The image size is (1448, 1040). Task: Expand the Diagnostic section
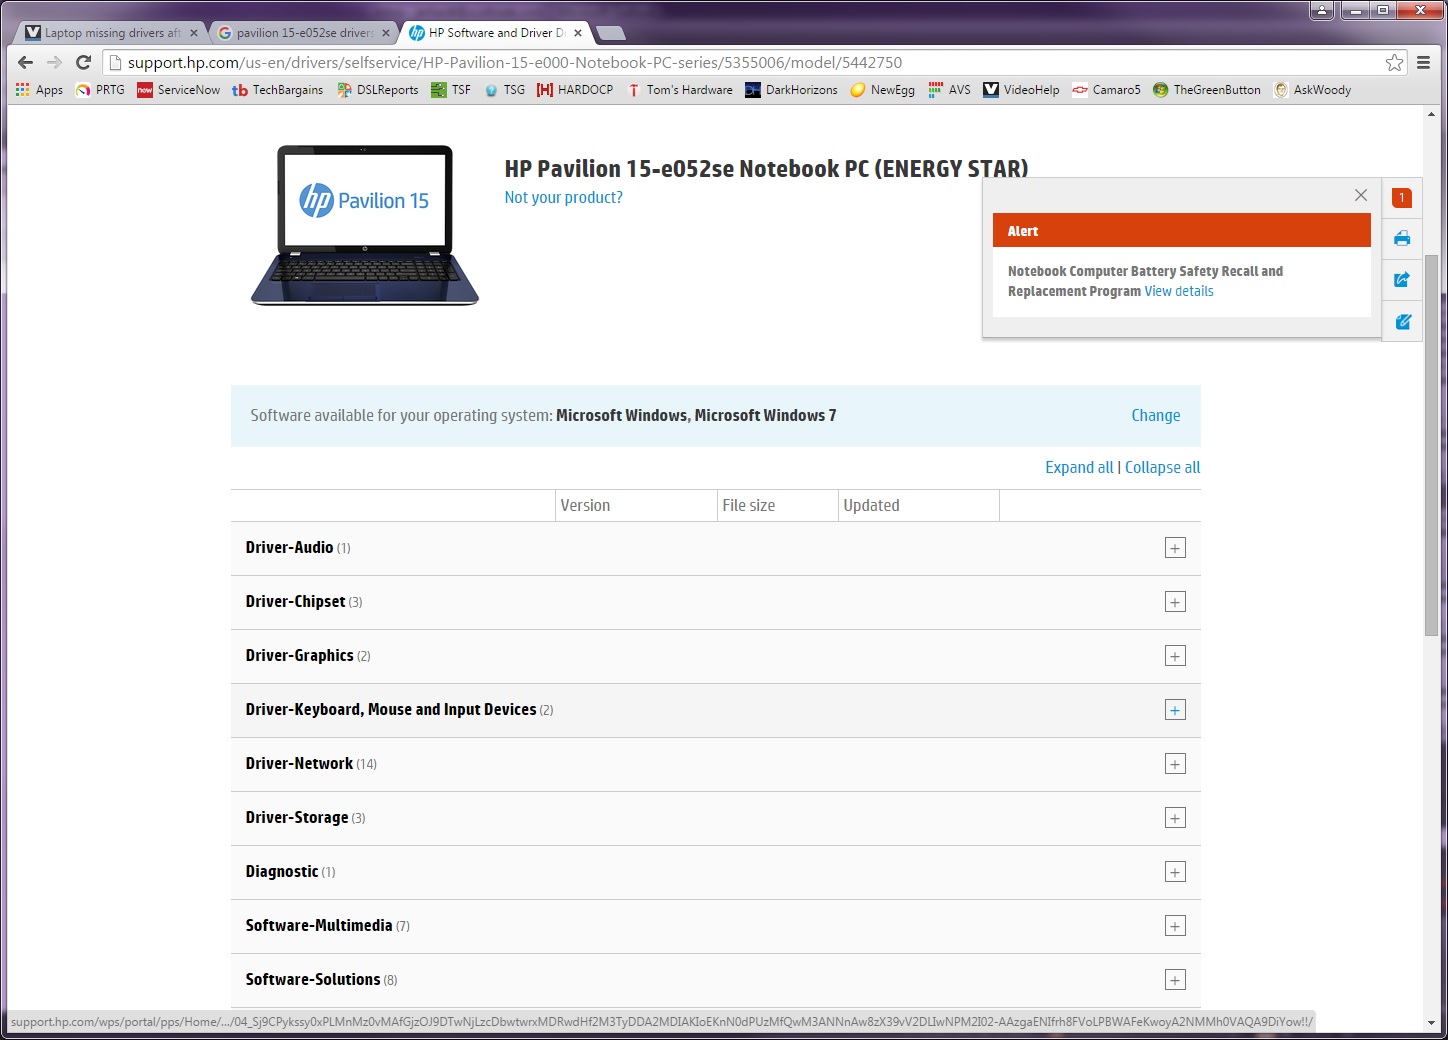[x=1175, y=872]
